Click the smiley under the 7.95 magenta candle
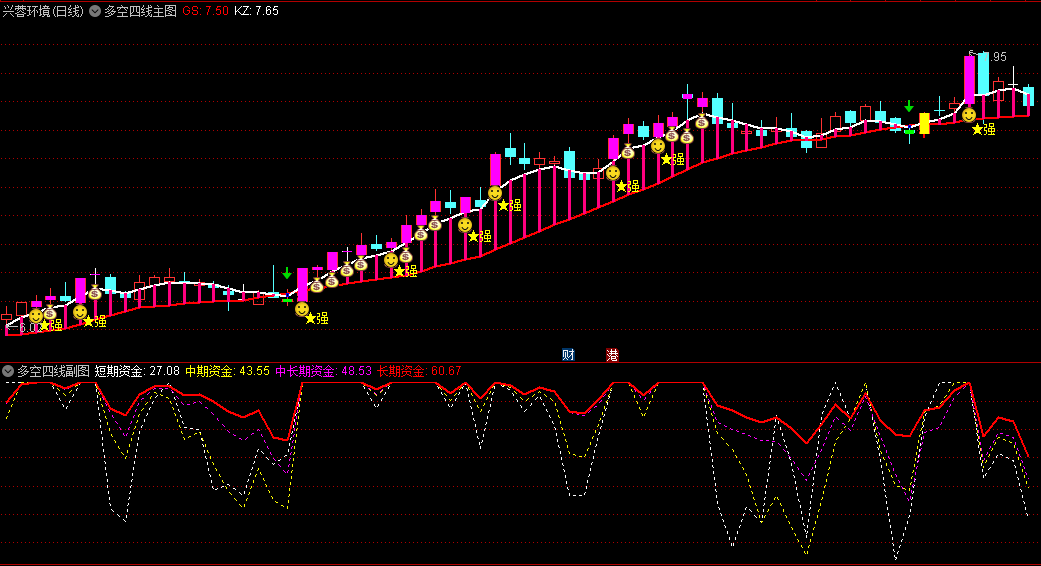Image resolution: width=1041 pixels, height=566 pixels. pos(969,115)
